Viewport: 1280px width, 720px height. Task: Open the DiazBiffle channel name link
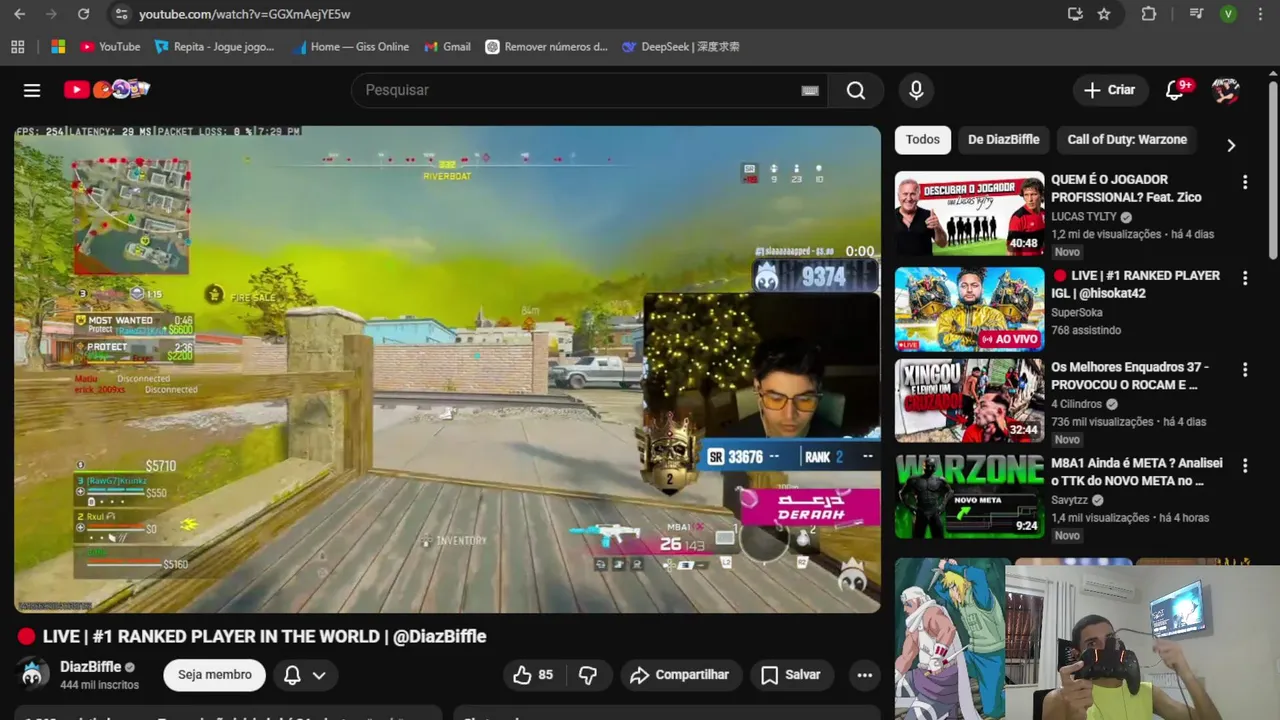coord(90,667)
